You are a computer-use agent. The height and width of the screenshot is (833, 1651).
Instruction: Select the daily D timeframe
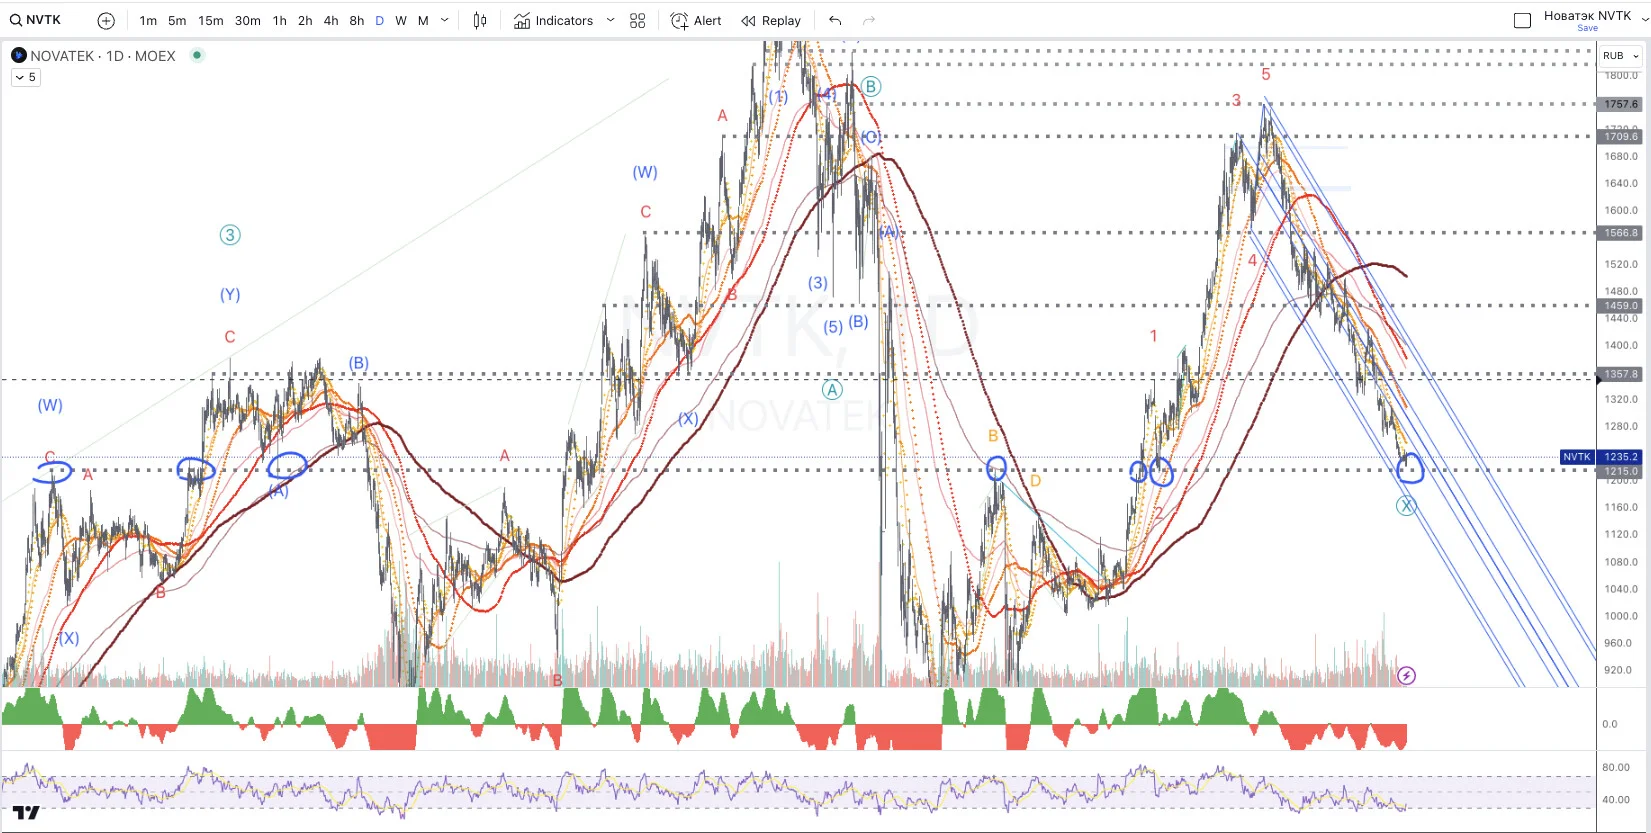coord(380,20)
